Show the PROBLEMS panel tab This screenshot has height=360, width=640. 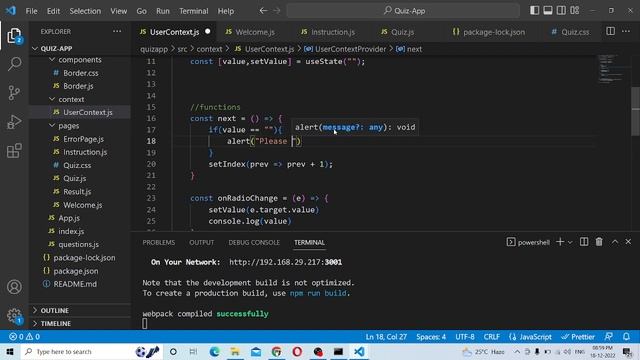point(159,242)
